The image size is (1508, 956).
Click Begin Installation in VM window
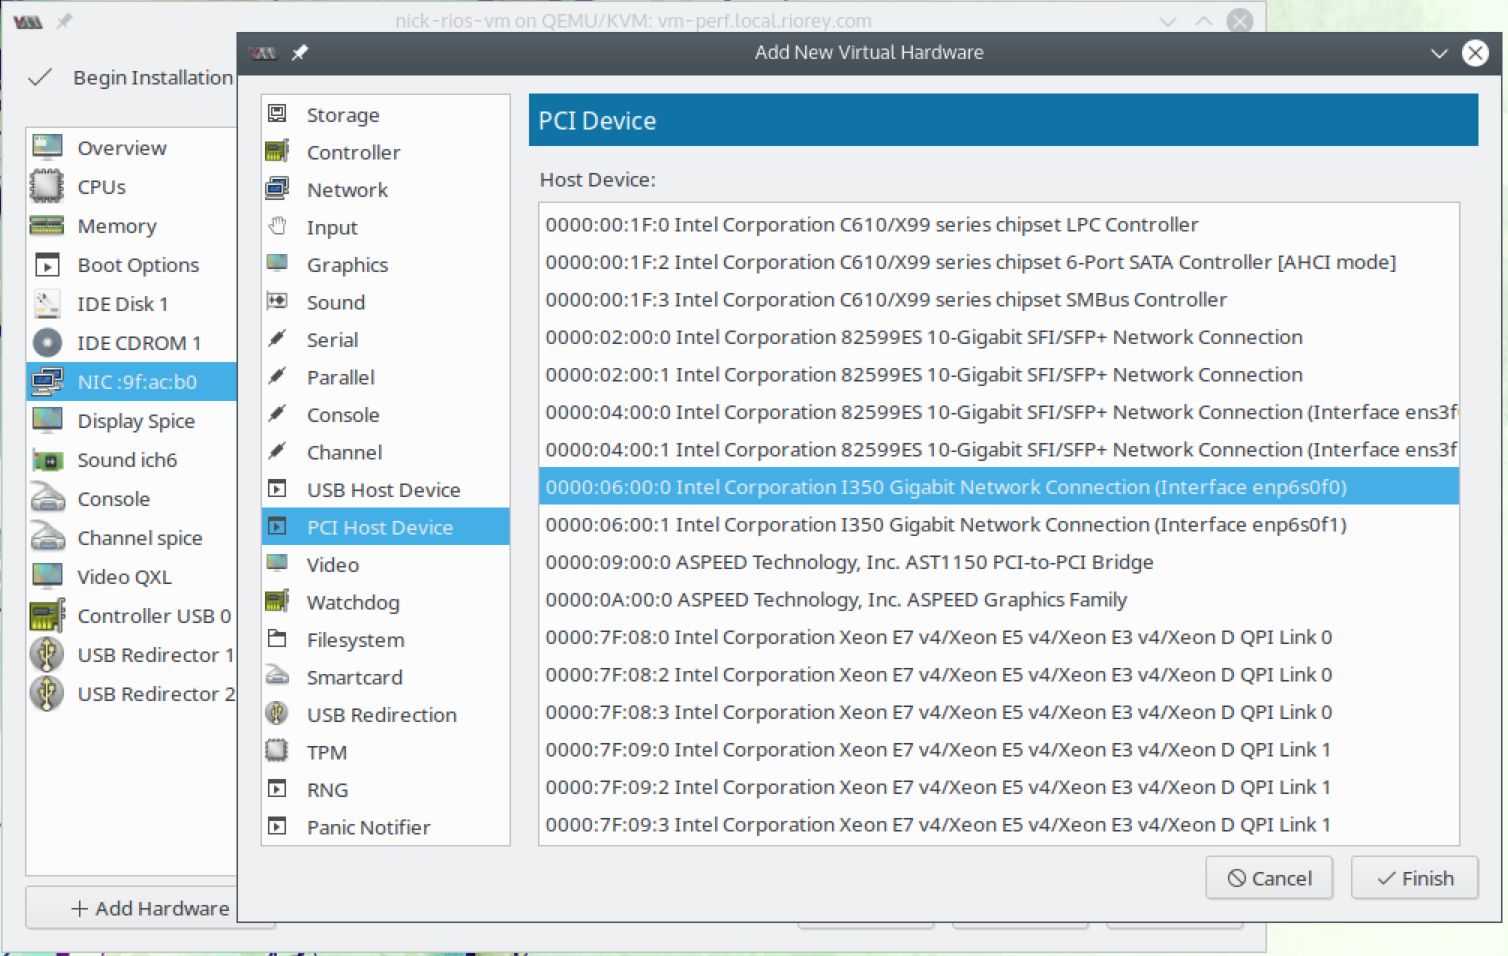point(153,78)
